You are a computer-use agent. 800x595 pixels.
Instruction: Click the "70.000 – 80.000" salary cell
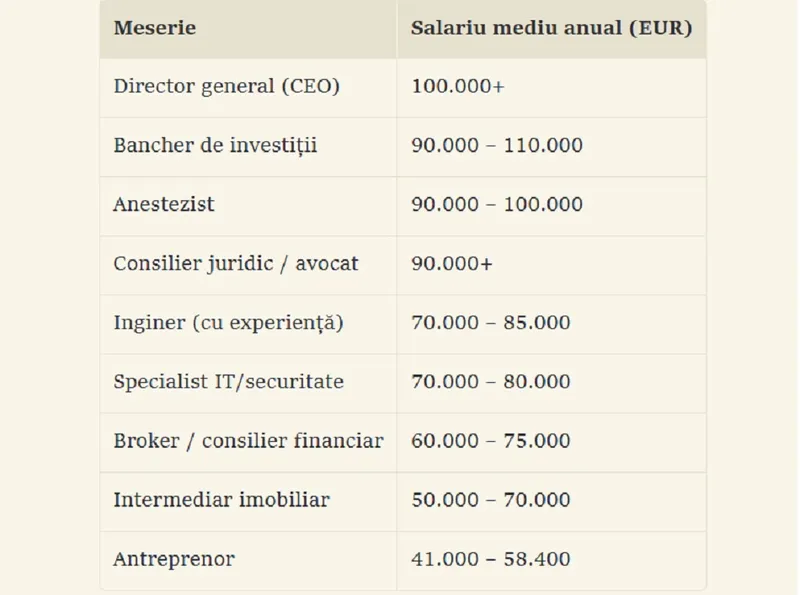click(x=491, y=382)
